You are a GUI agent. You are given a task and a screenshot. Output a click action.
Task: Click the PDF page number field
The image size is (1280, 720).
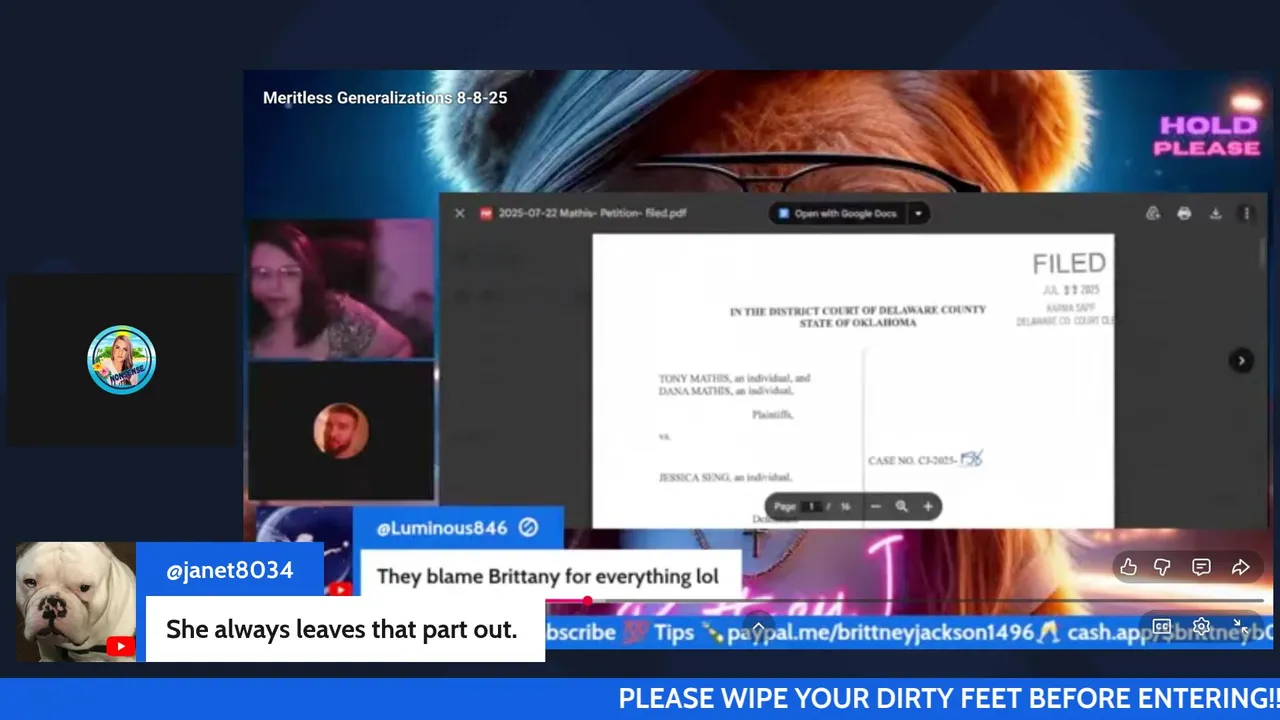pyautogui.click(x=813, y=507)
